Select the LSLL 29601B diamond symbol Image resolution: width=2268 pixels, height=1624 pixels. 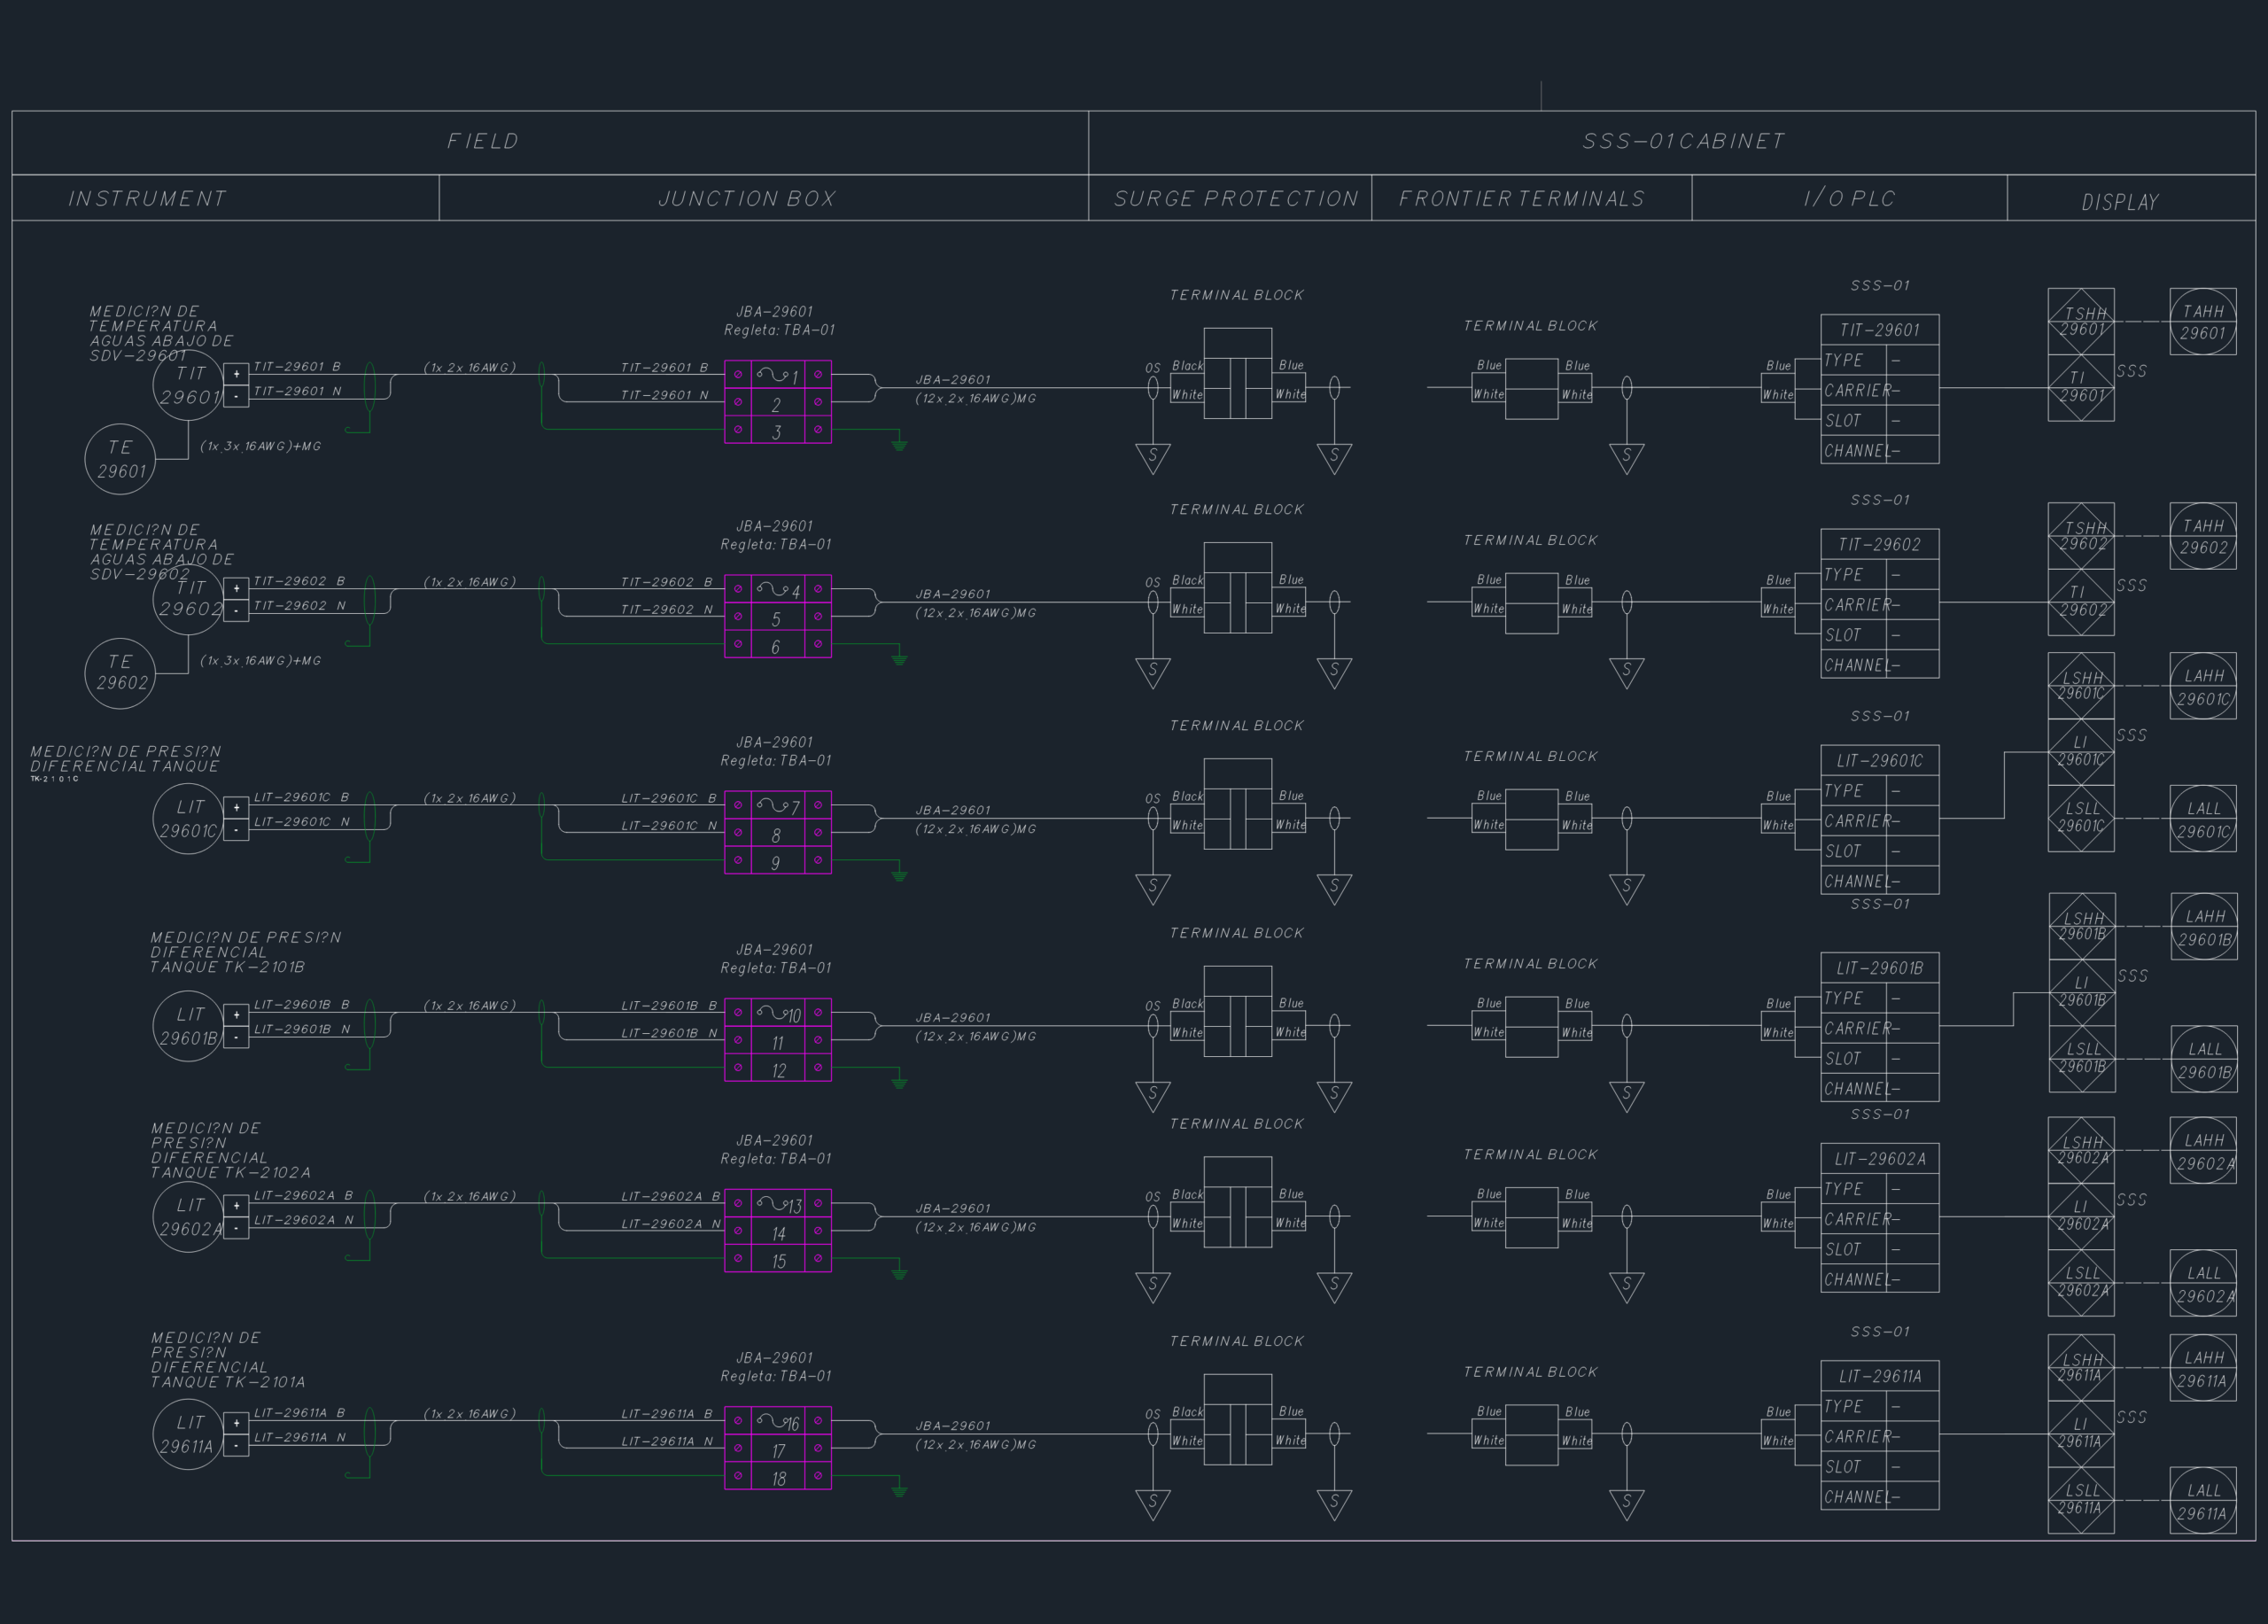click(x=2082, y=1059)
